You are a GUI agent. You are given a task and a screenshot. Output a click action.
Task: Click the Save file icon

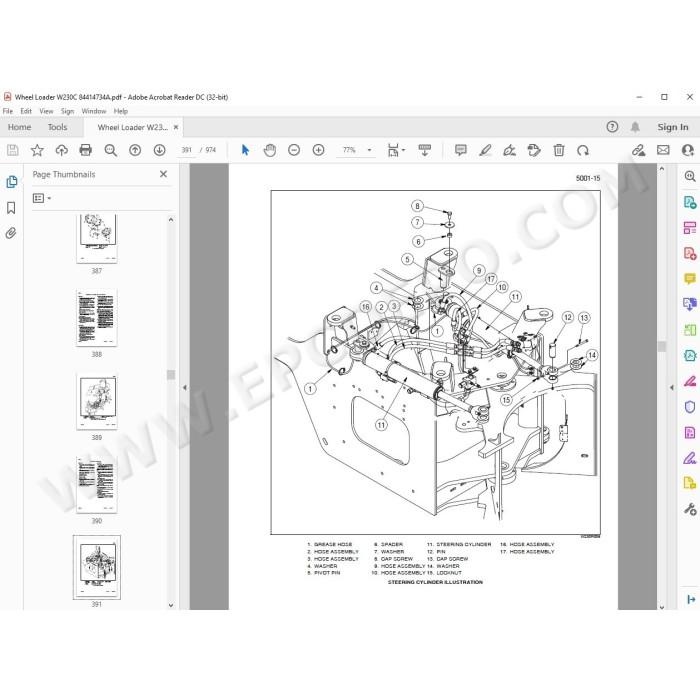point(12,150)
